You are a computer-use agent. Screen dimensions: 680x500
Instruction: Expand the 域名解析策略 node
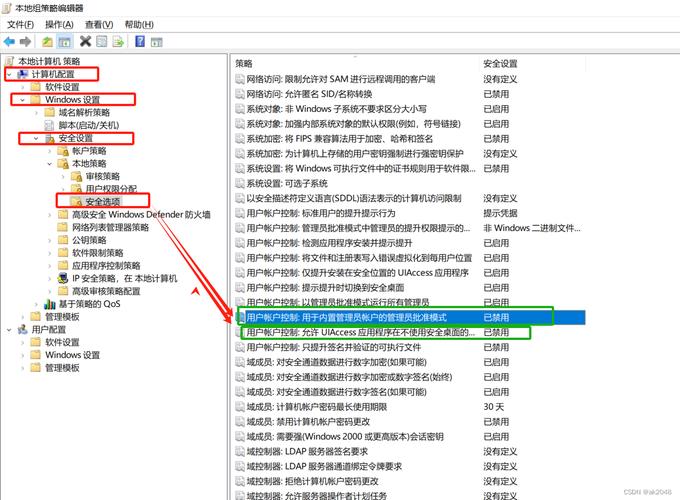point(36,113)
